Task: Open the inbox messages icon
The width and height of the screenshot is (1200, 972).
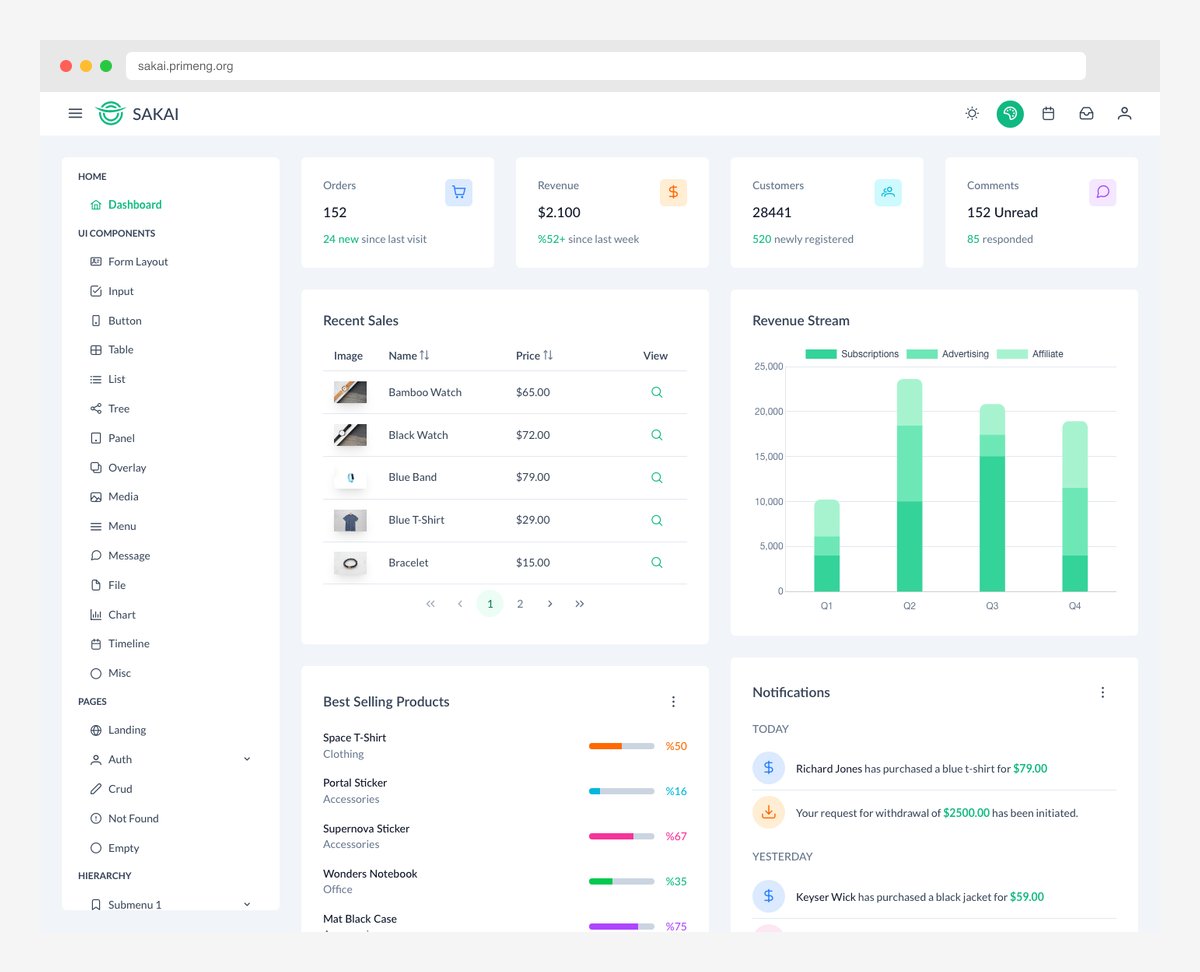Action: [1086, 114]
